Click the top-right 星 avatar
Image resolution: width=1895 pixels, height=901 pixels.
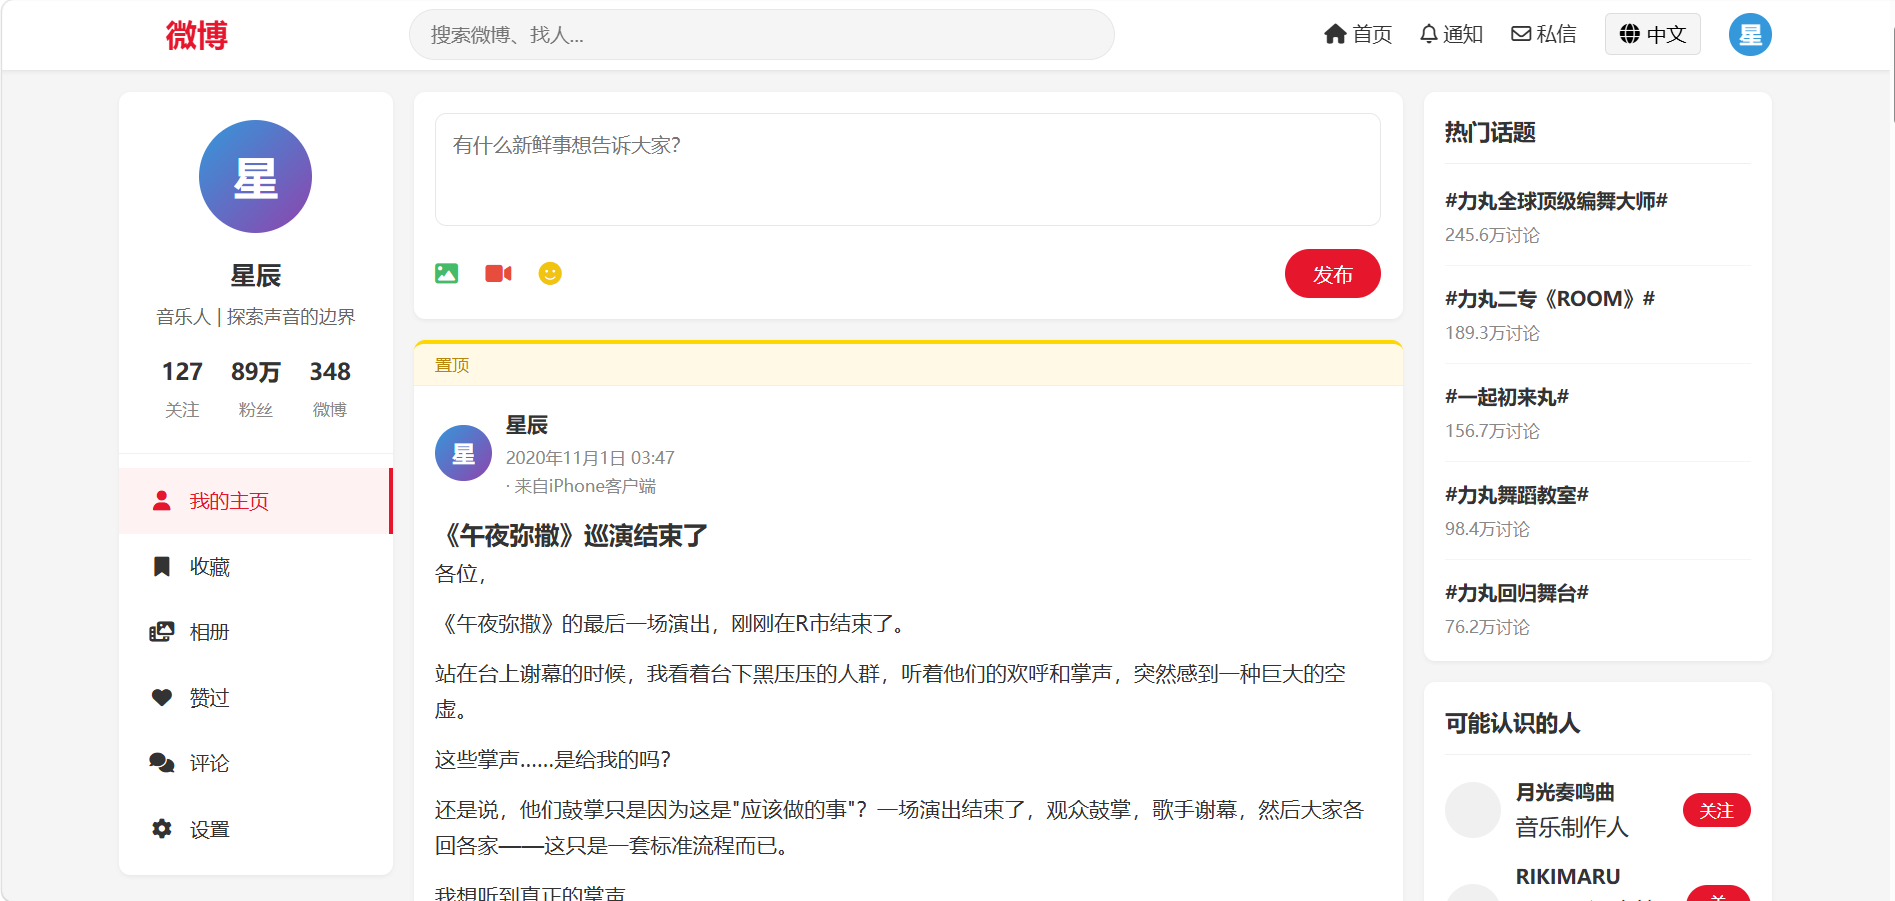click(x=1750, y=35)
